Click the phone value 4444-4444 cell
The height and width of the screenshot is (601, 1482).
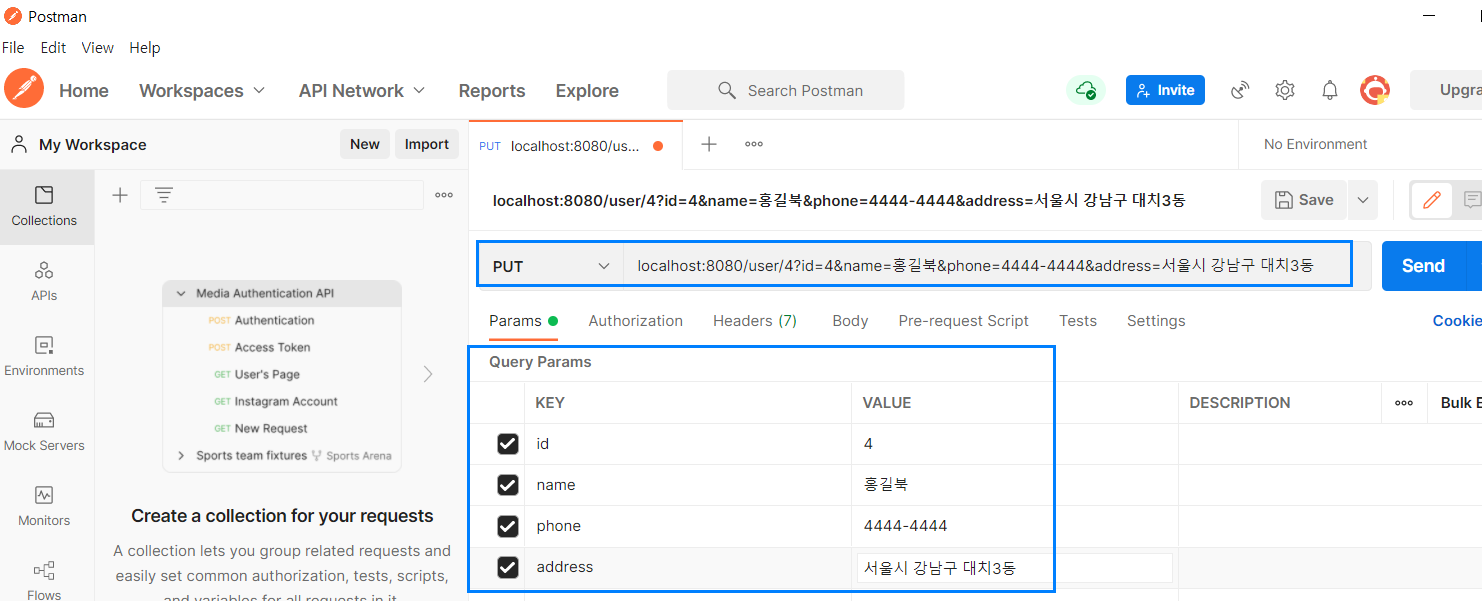point(1015,526)
